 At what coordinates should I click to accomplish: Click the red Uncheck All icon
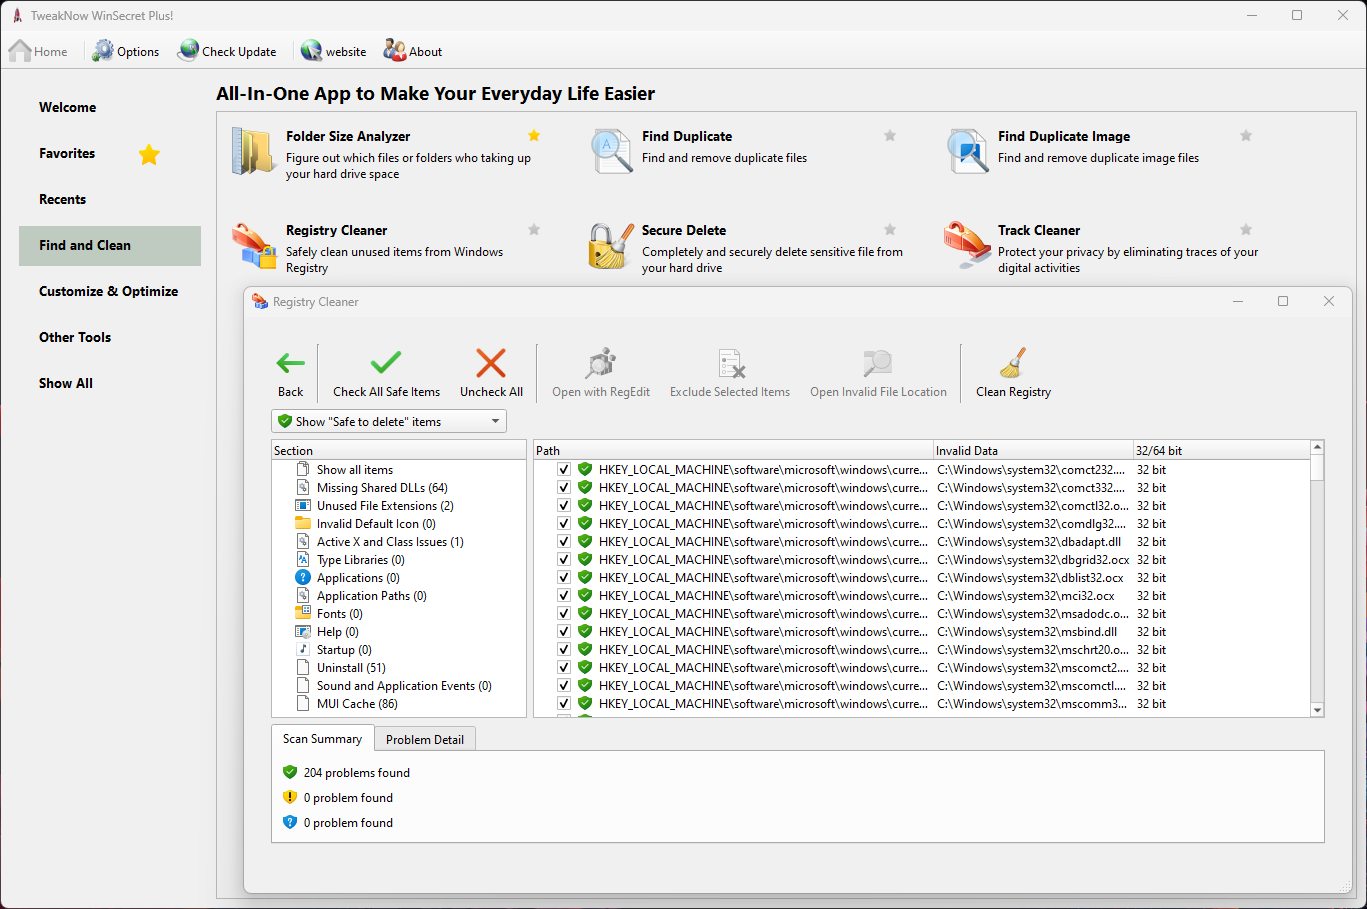pyautogui.click(x=491, y=362)
